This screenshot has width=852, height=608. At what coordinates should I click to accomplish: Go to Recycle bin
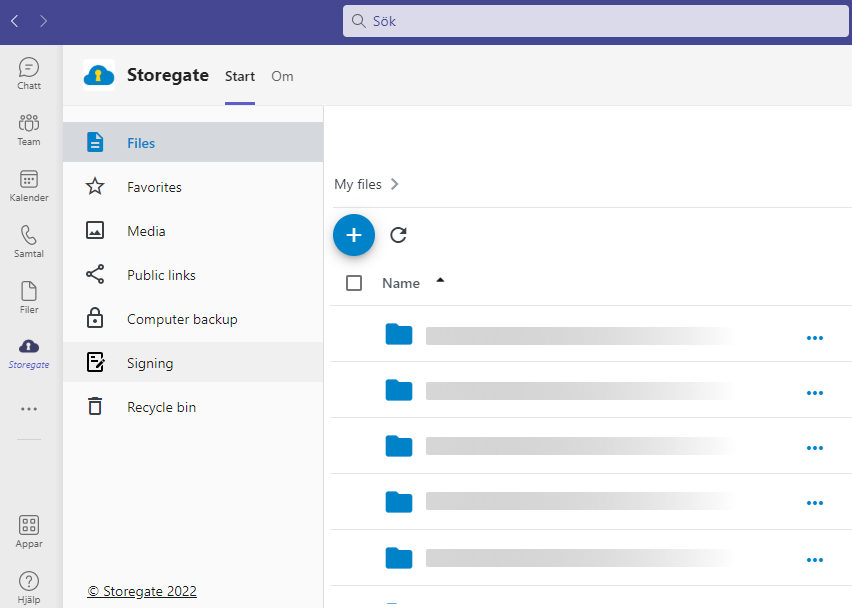(x=193, y=407)
